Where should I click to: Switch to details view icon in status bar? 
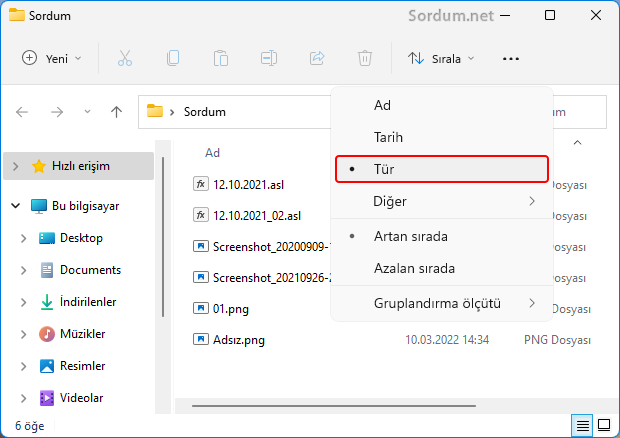point(582,425)
